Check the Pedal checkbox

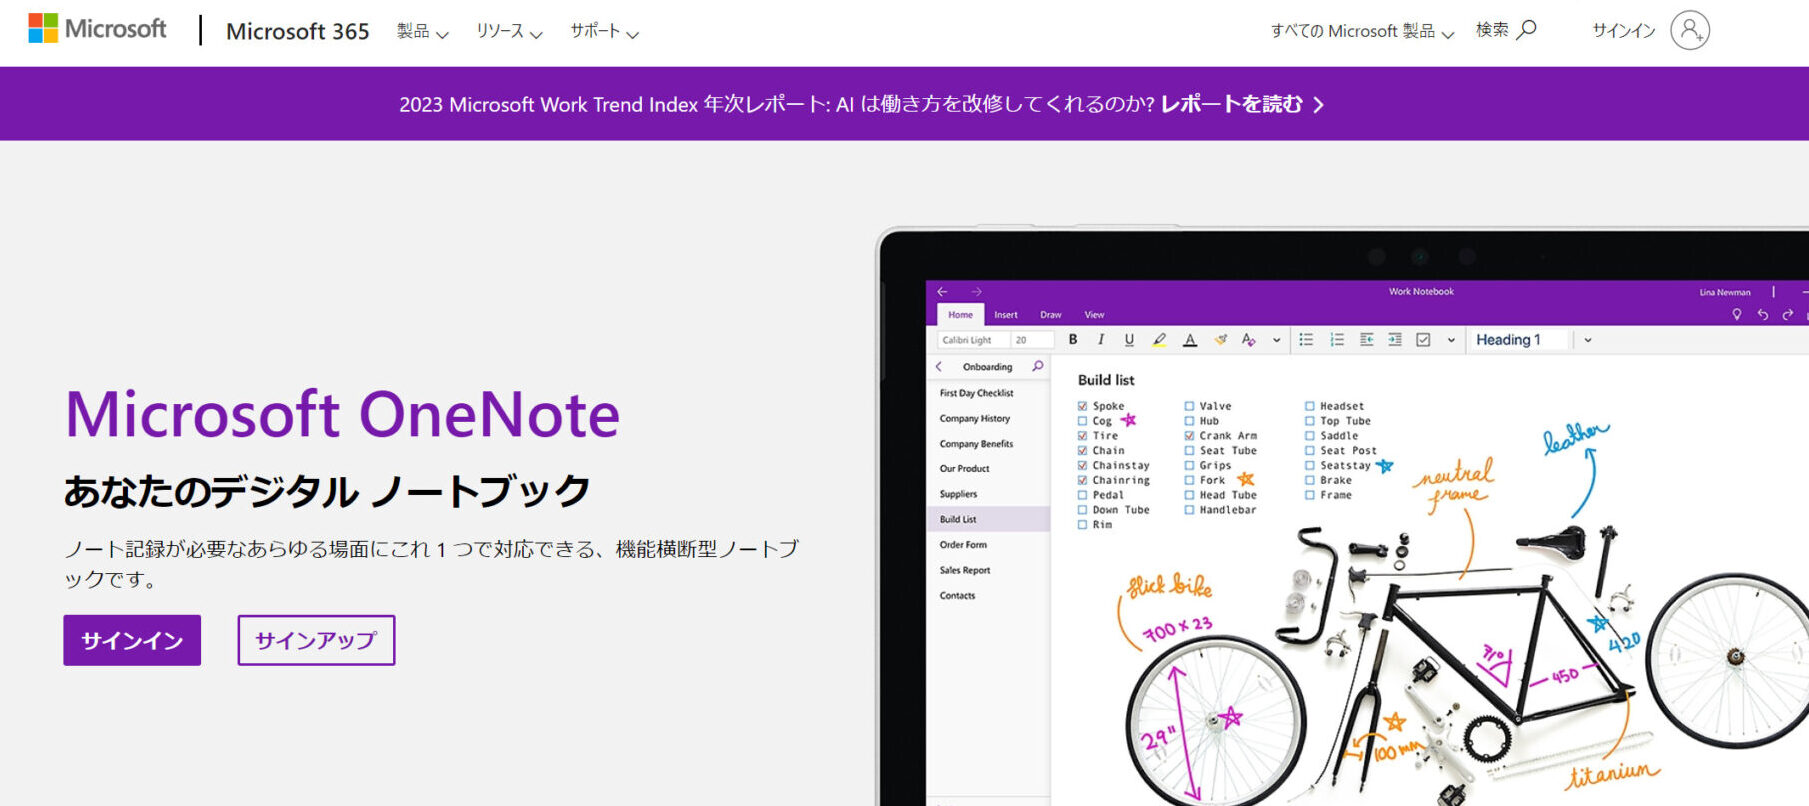coord(1082,495)
